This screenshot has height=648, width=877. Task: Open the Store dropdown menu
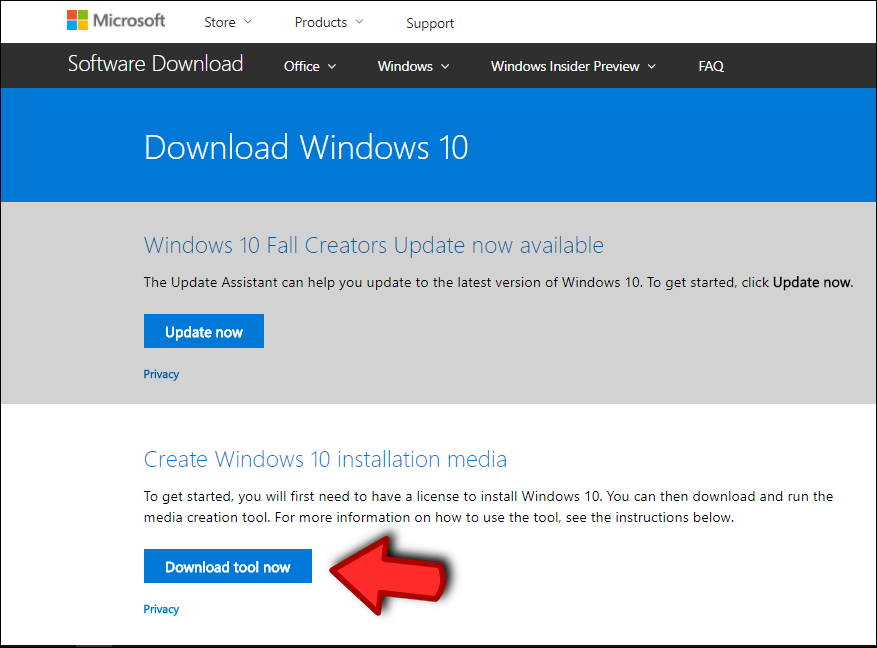click(228, 22)
